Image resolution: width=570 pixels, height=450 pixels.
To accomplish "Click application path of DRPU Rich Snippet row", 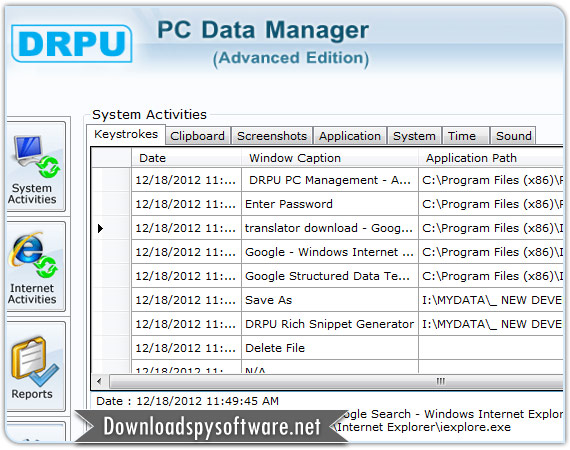I will tap(491, 324).
